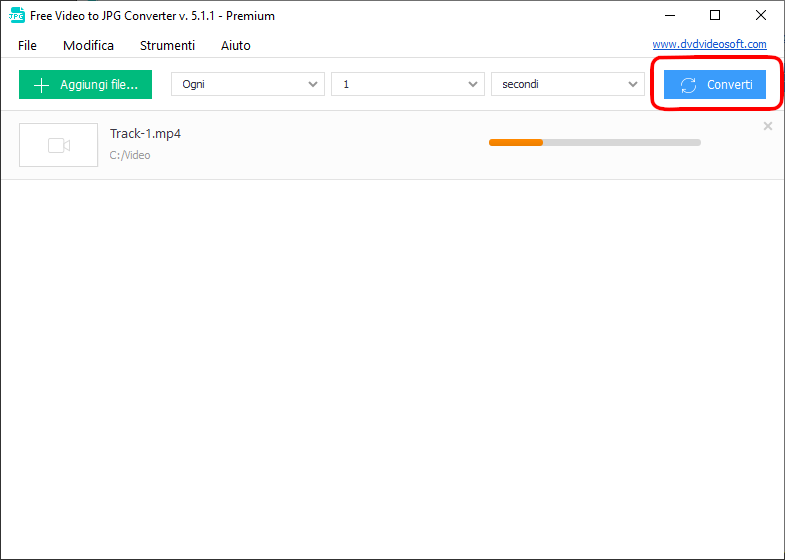Screen dimensions: 785x560
Task: Click the orange conversion progress bar
Action: point(595,143)
